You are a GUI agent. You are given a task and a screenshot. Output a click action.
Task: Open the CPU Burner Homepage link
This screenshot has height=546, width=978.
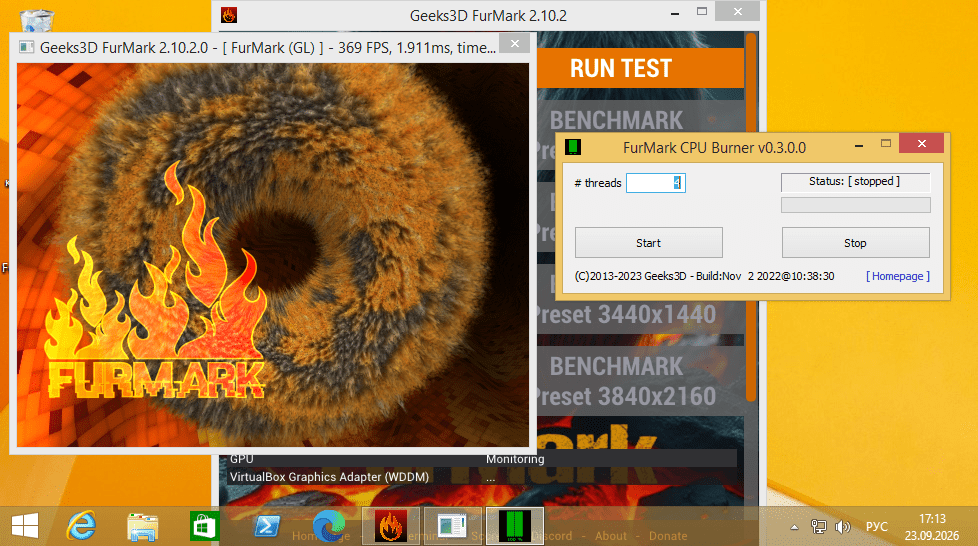(x=898, y=276)
